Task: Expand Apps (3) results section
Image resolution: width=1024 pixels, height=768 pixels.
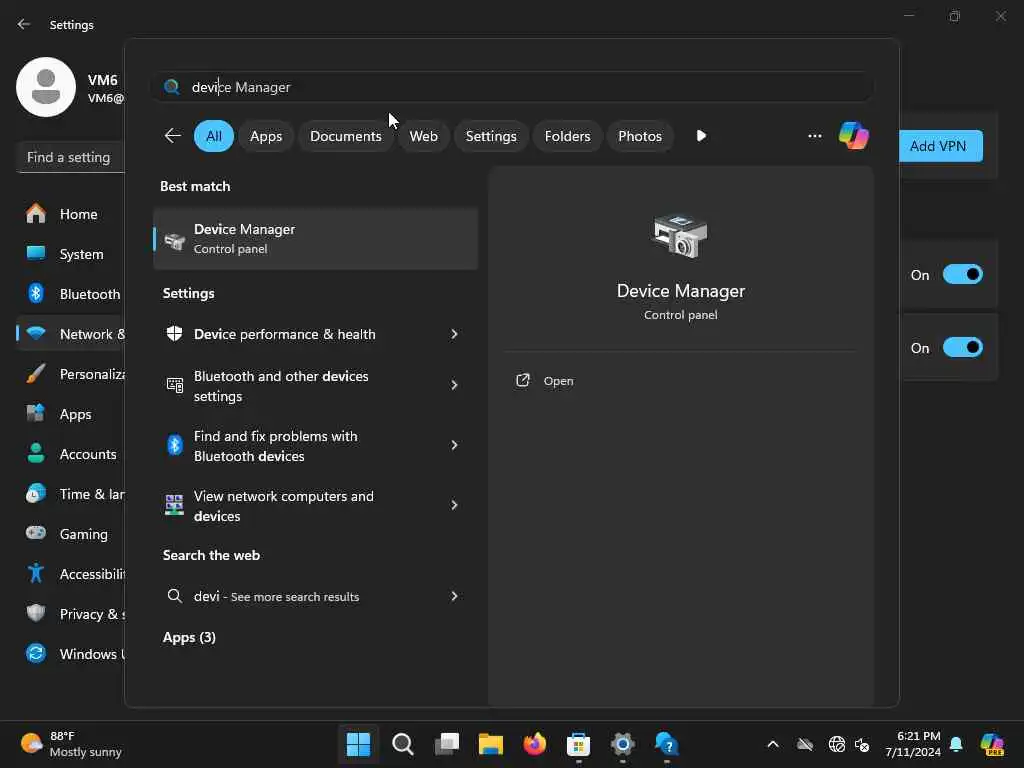Action: click(x=189, y=637)
